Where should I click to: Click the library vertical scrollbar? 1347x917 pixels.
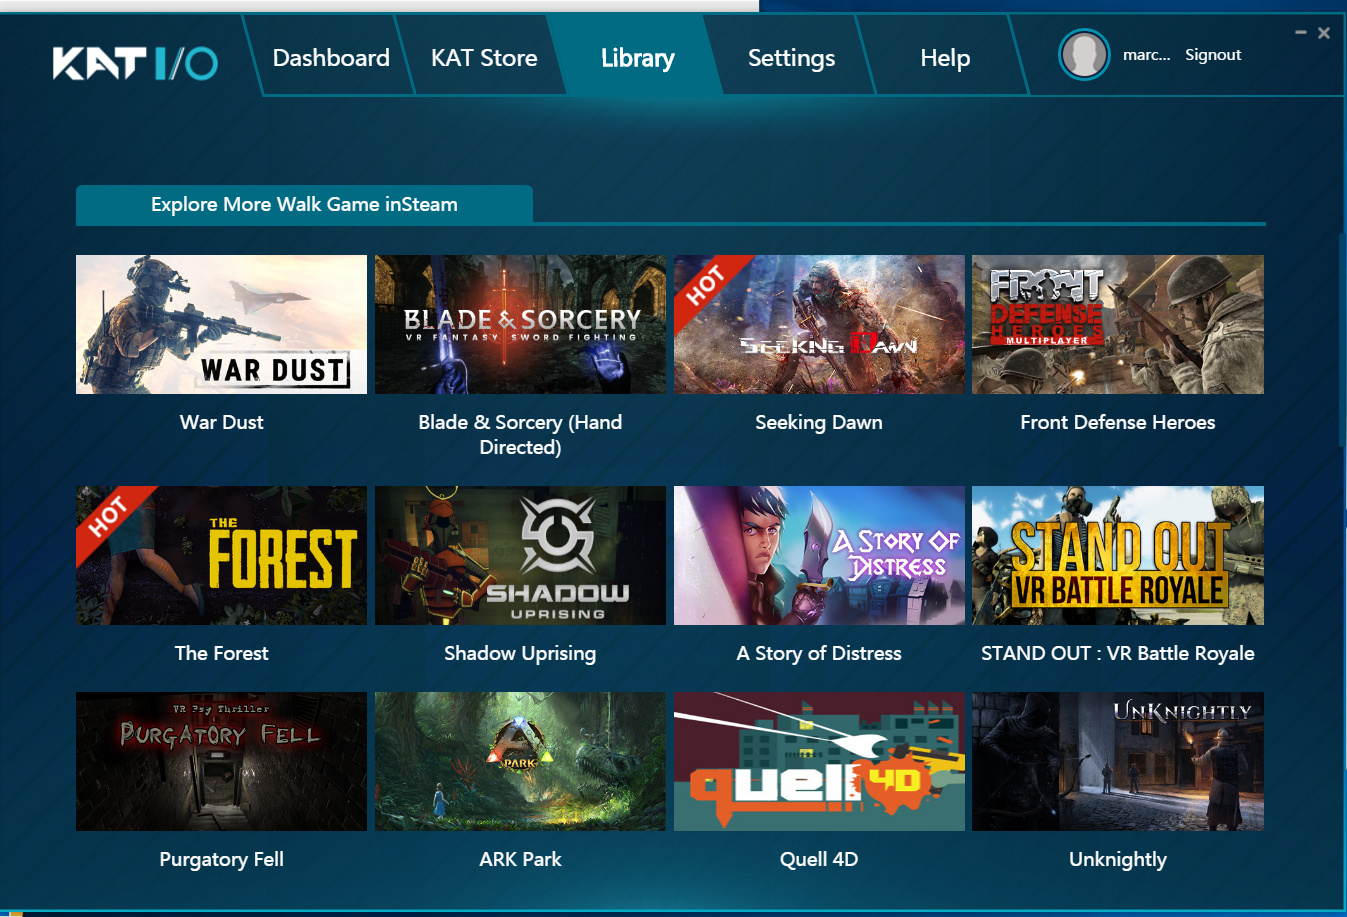[x=1341, y=340]
